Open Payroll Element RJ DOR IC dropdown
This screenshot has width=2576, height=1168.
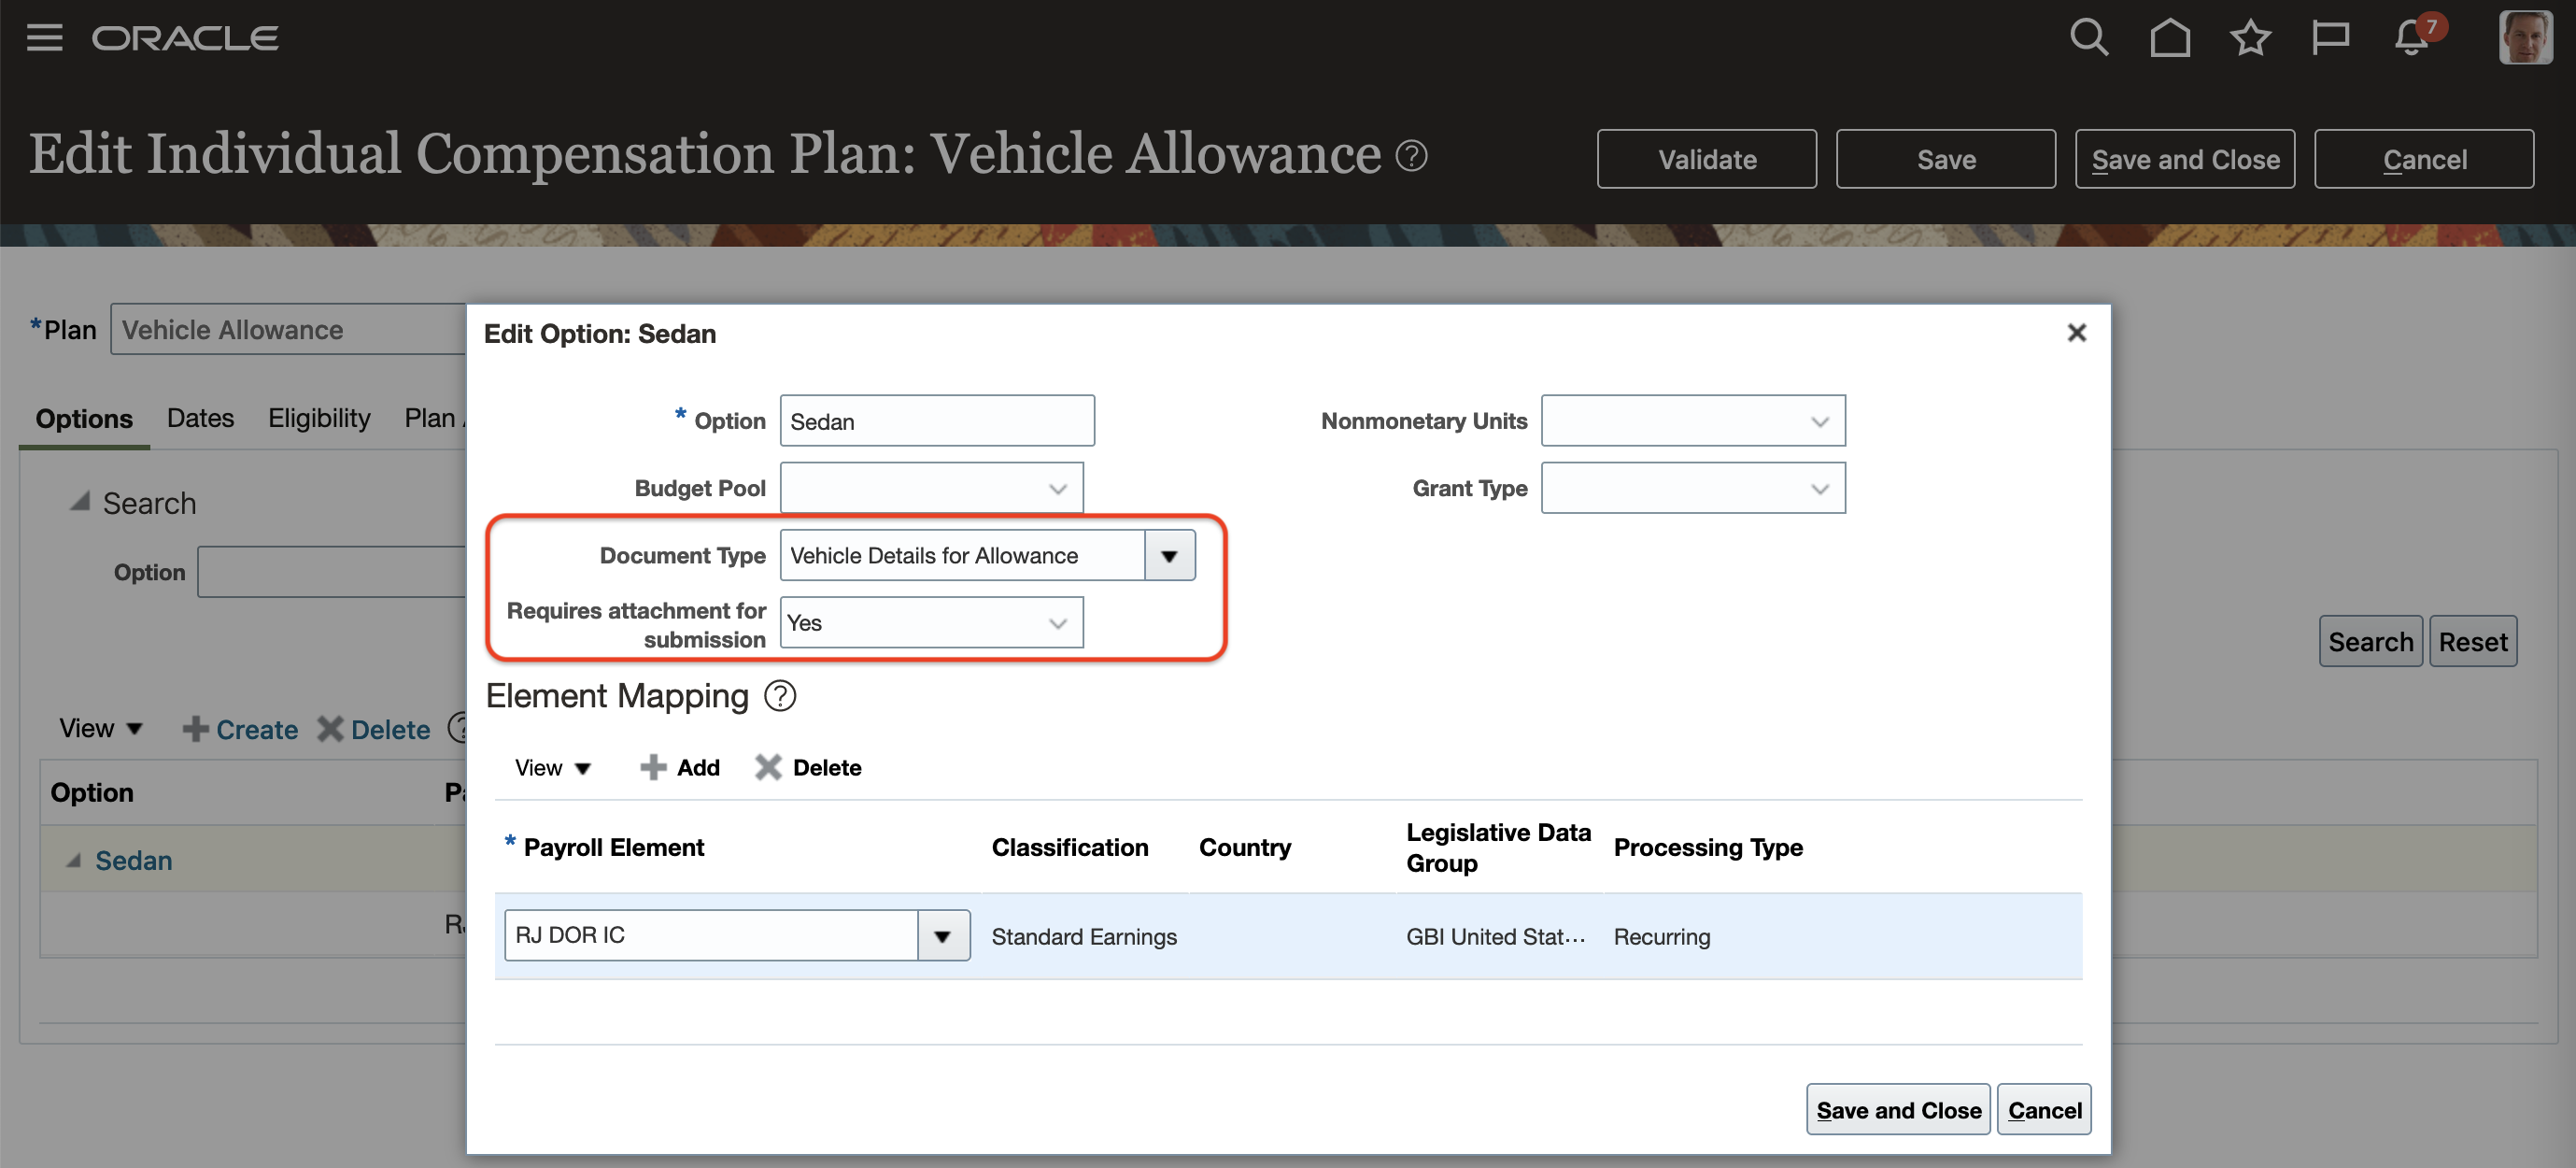(942, 936)
